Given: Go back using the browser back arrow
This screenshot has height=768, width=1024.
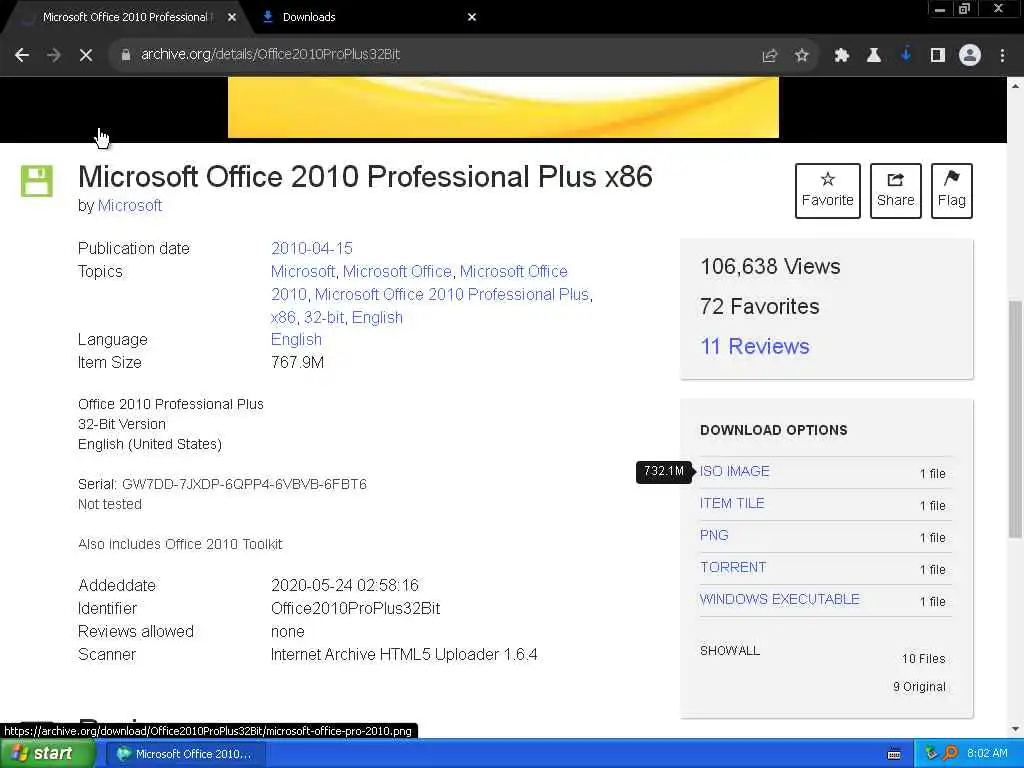Looking at the screenshot, I should [22, 55].
